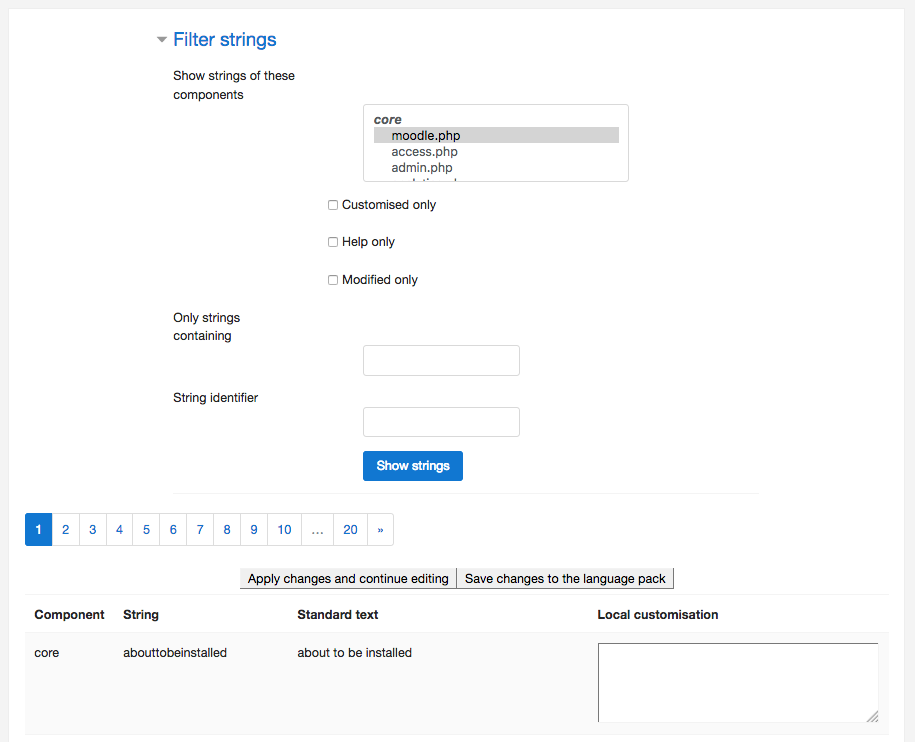The image size is (915, 742).
Task: Go to page 2 of results
Action: pyautogui.click(x=65, y=530)
